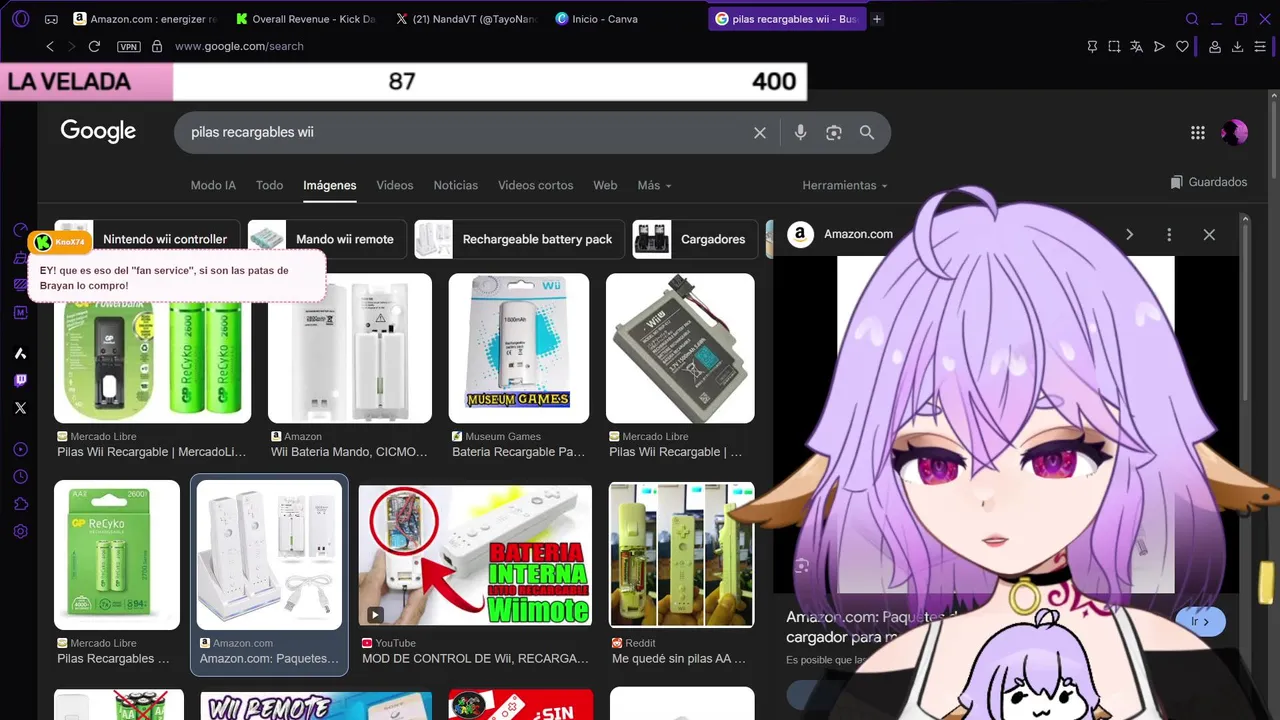This screenshot has height=720, width=1280.
Task: Select the Nintendo wii controller chip
Action: 147,239
